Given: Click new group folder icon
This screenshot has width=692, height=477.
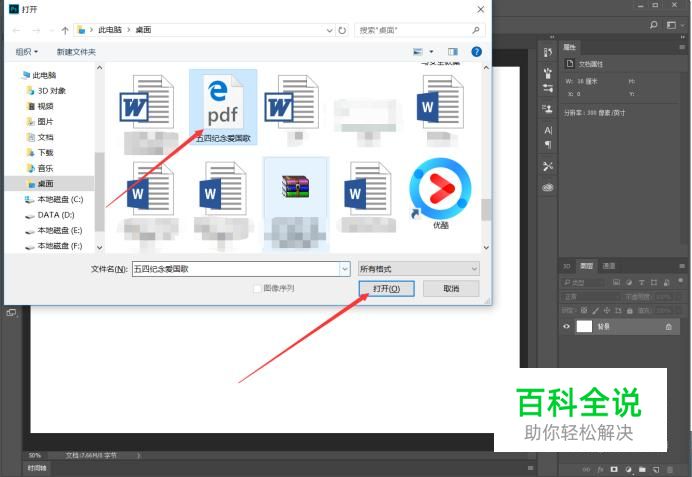Looking at the screenshot, I should click(x=642, y=469).
